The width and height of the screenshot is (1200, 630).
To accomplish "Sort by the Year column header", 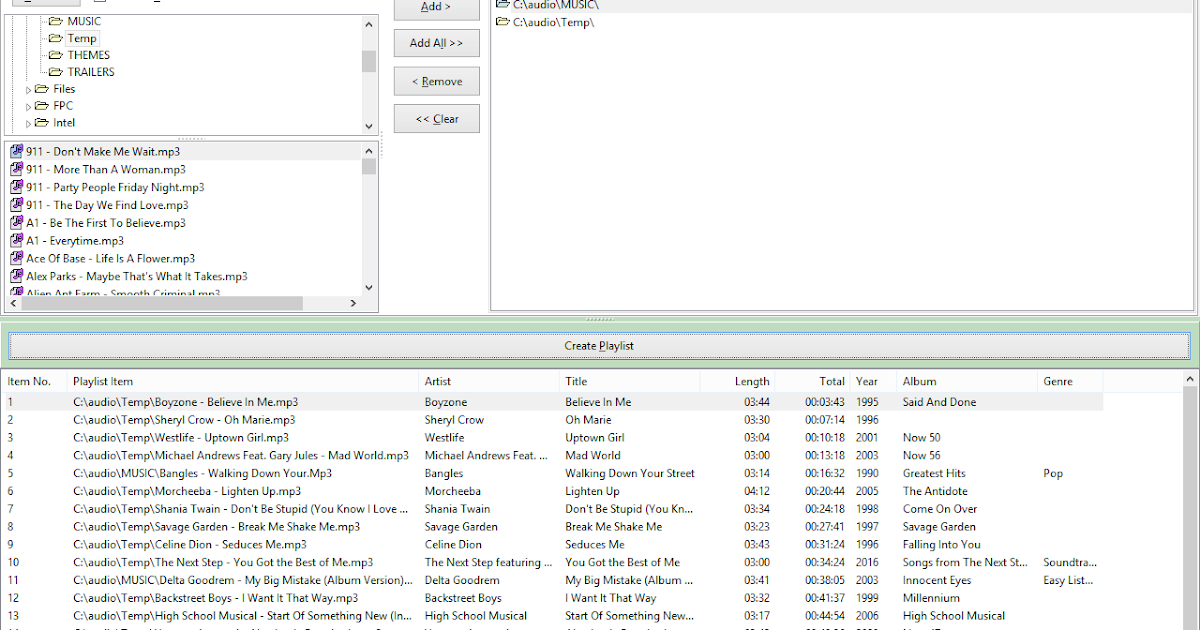I will tap(874, 381).
